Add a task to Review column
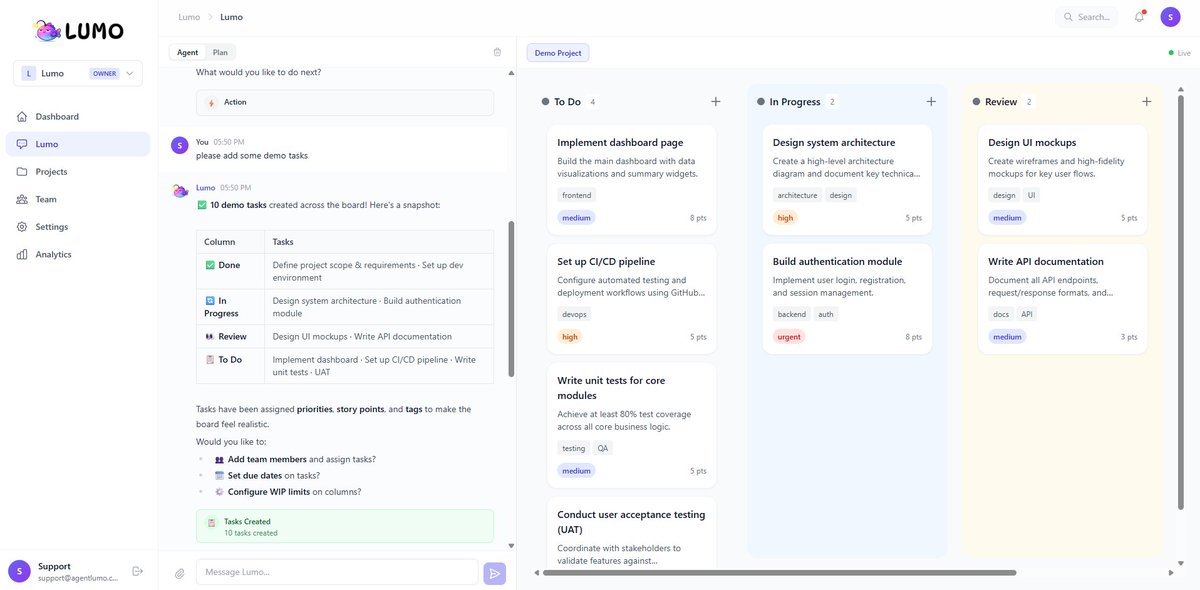This screenshot has height=590, width=1200. 1147,102
